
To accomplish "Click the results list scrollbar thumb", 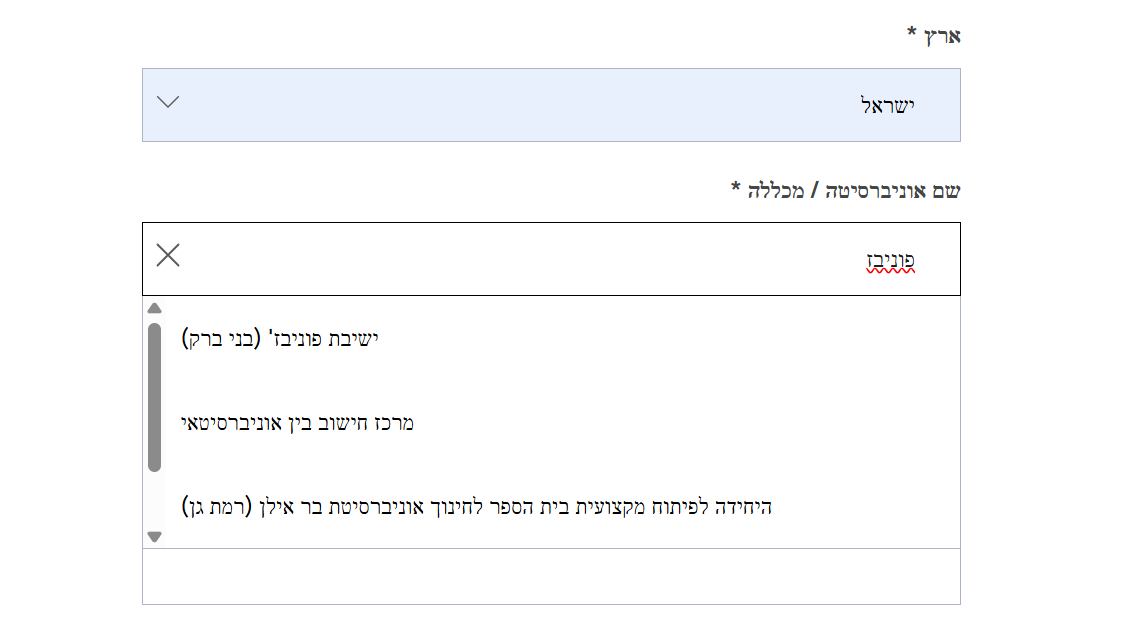I will tap(155, 396).
